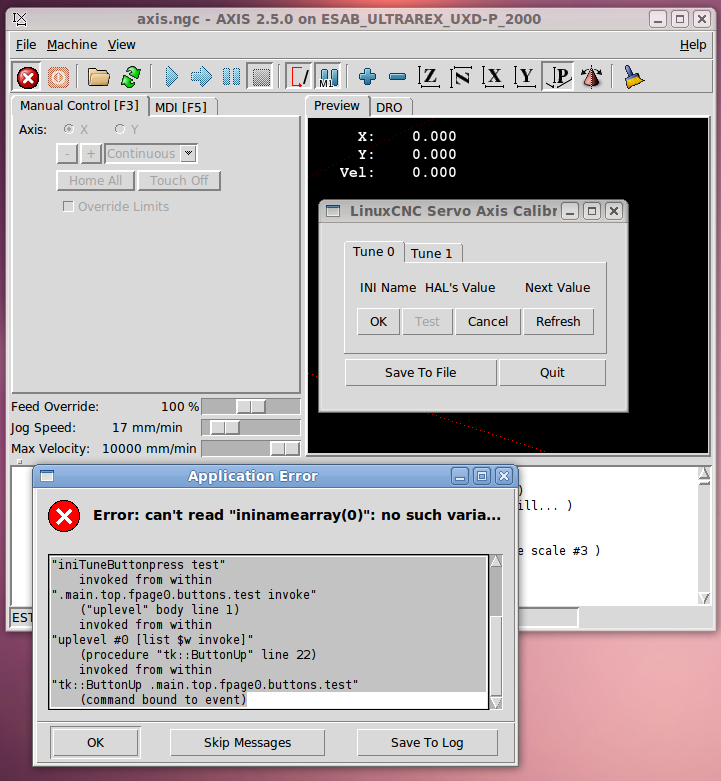Clear live plot with broom icon
The height and width of the screenshot is (781, 721).
click(x=633, y=77)
